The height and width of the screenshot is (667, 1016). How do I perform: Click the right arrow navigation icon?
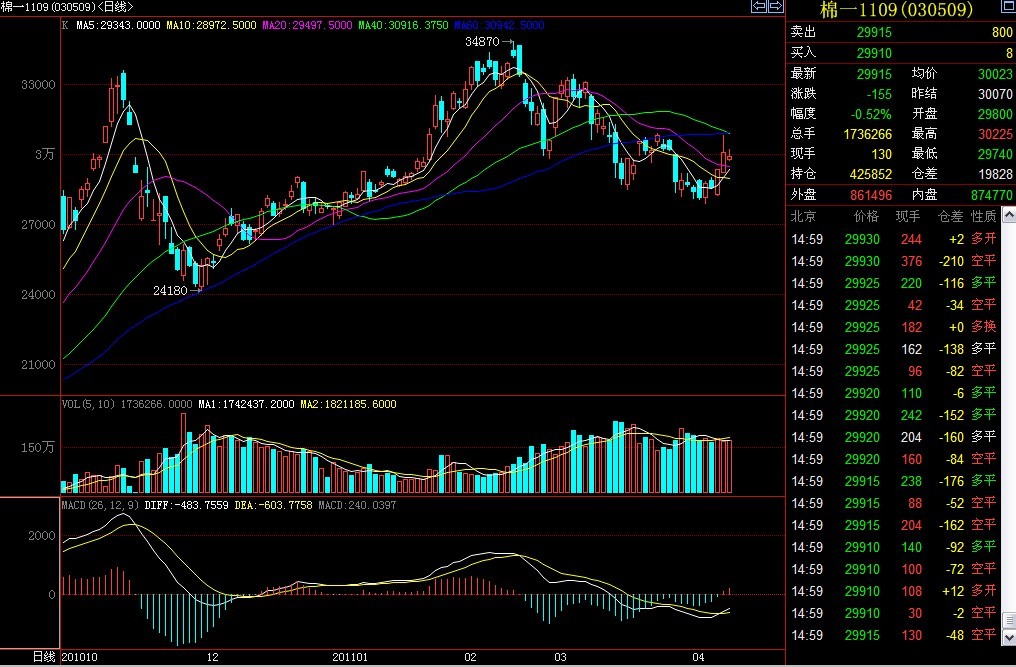coord(774,7)
